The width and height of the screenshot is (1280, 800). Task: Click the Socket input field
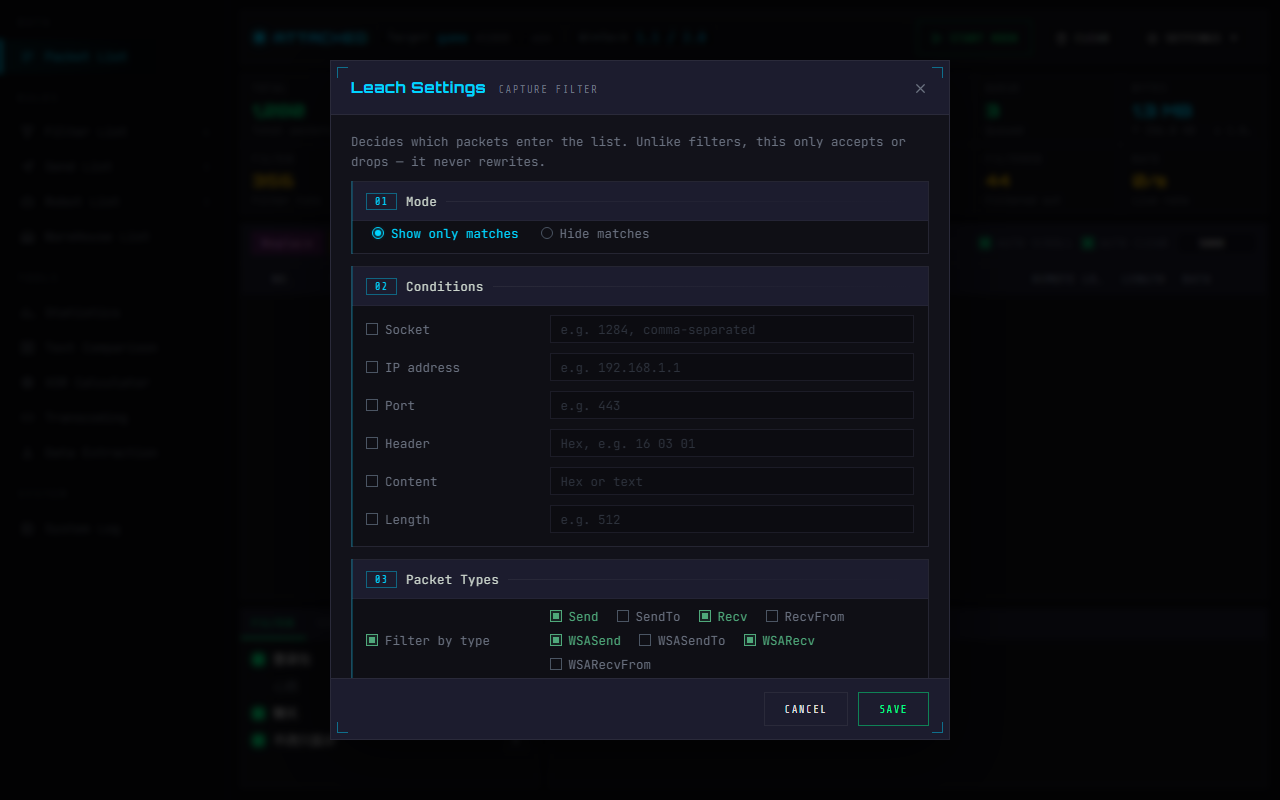pos(732,329)
